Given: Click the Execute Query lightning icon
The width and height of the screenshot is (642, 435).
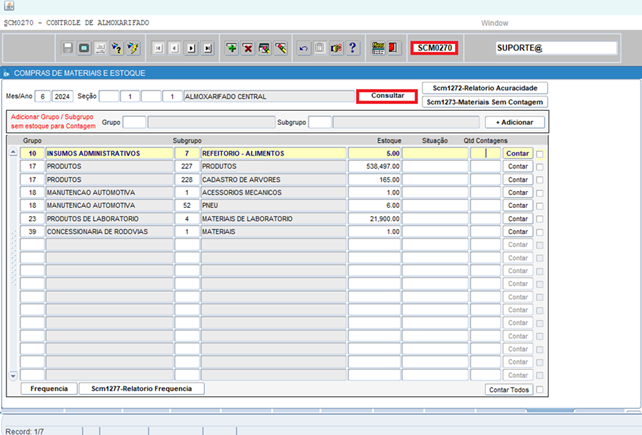Looking at the screenshot, I should (x=133, y=48).
